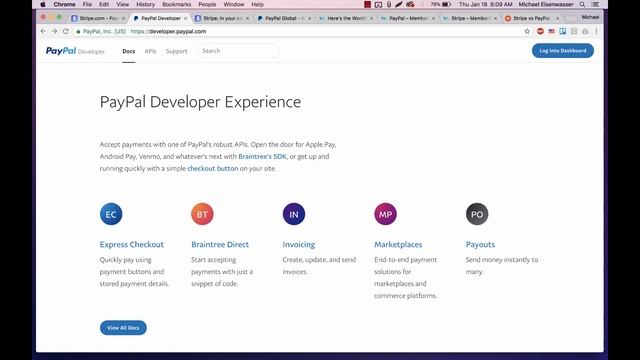
Task: Select the APIs navigation tab
Action: [150, 51]
